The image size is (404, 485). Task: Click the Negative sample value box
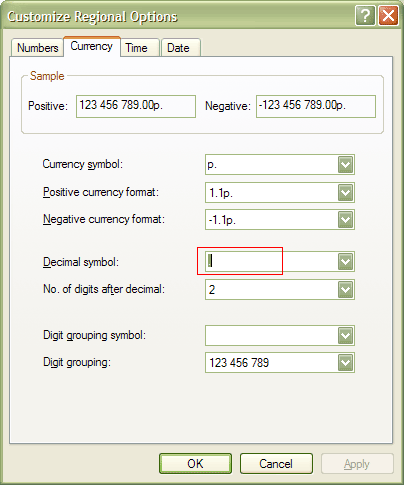(316, 106)
